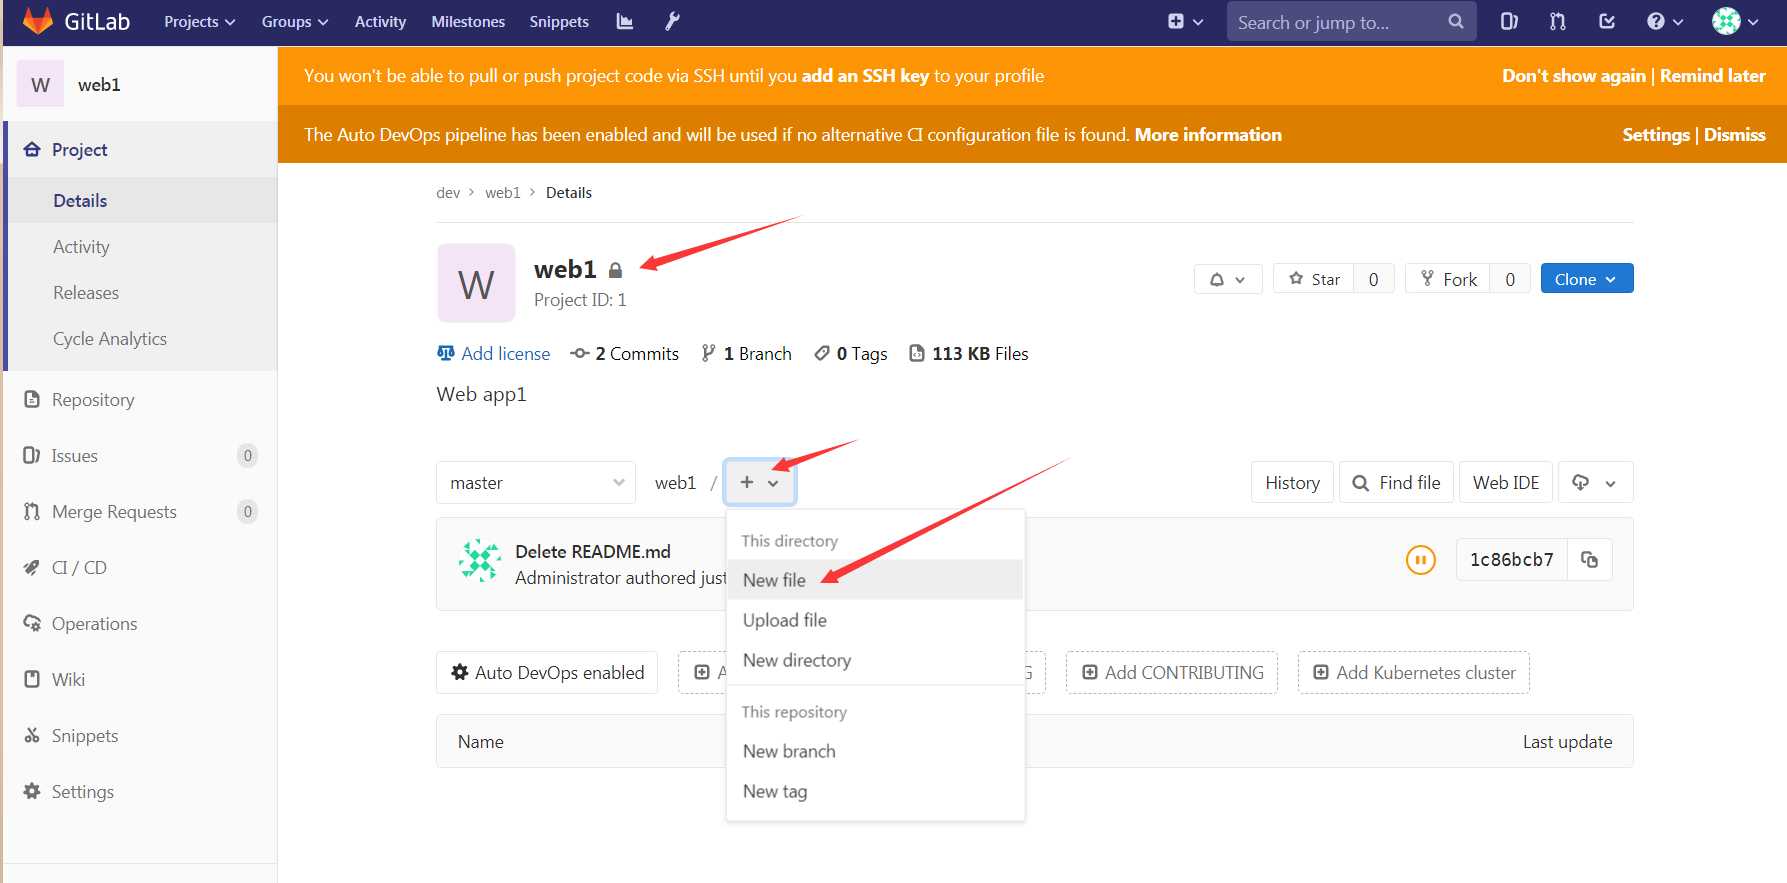Open Merge Requests icon in top navbar
Viewport: 1787px width, 883px height.
pyautogui.click(x=1558, y=21)
